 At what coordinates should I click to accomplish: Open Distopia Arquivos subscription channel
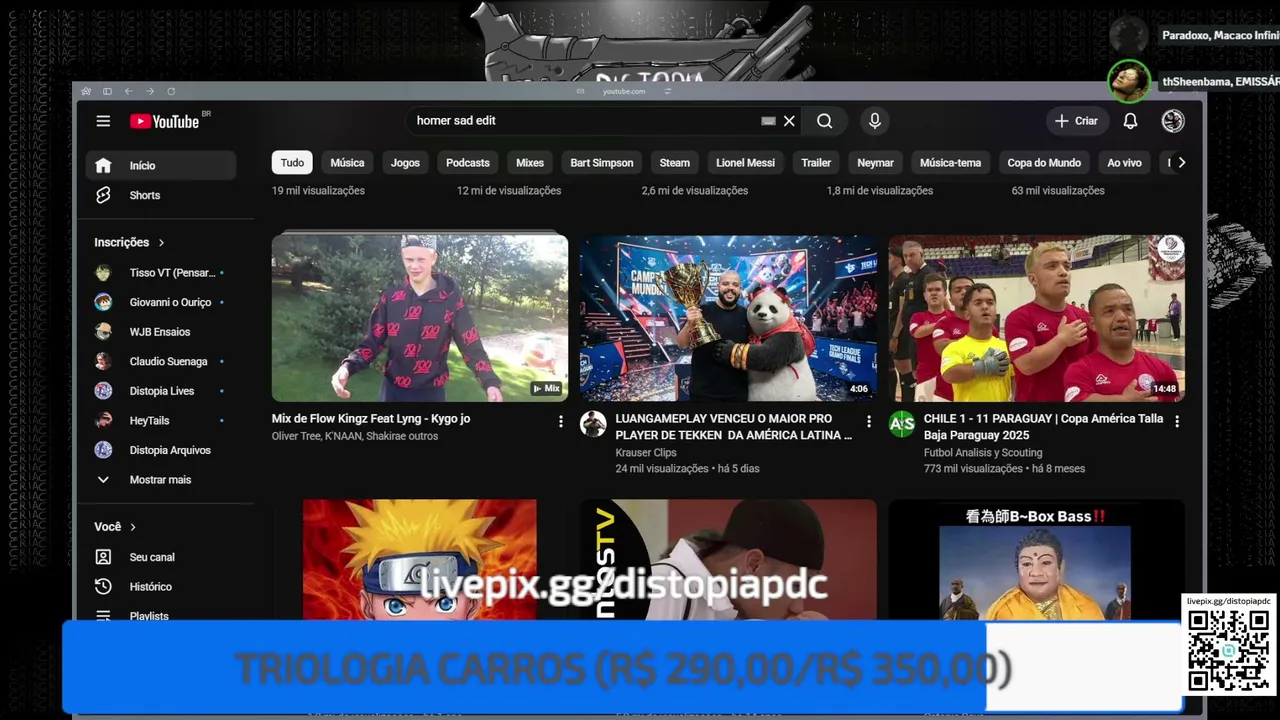click(160, 450)
